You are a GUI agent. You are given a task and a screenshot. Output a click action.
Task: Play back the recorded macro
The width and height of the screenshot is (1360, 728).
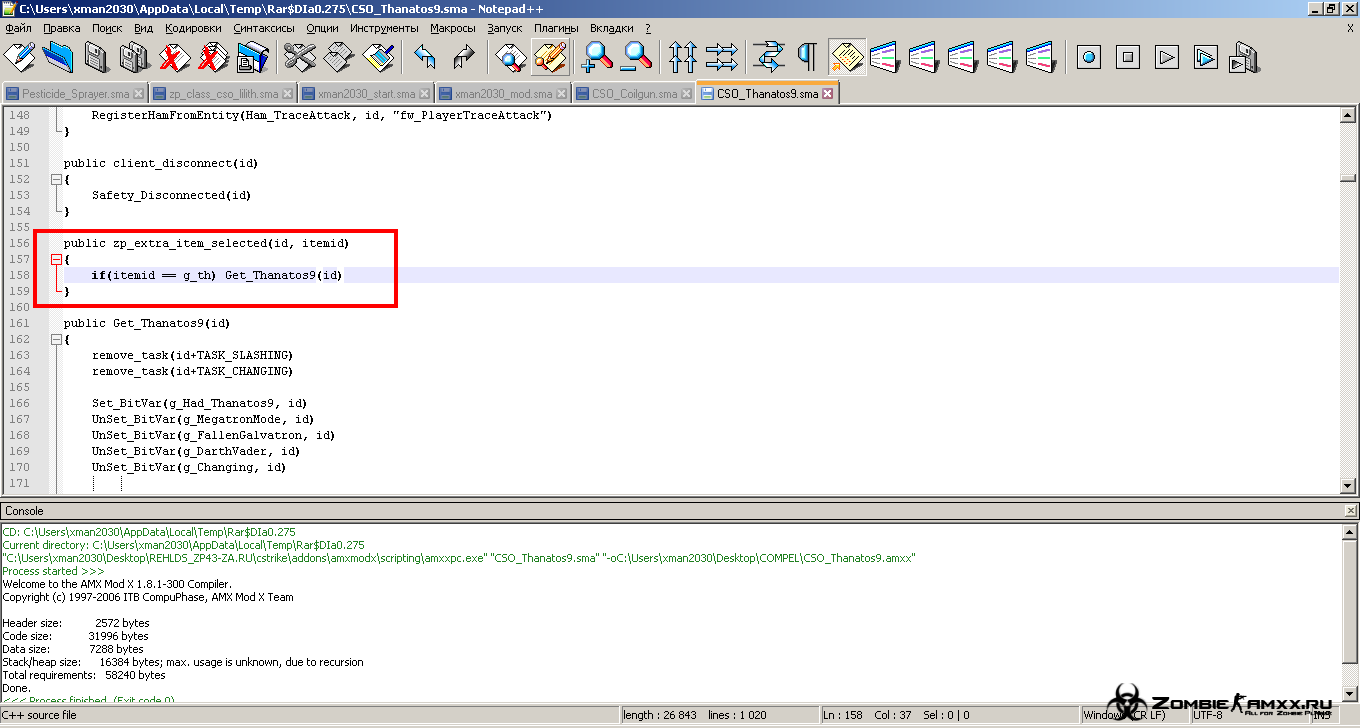tap(1167, 56)
